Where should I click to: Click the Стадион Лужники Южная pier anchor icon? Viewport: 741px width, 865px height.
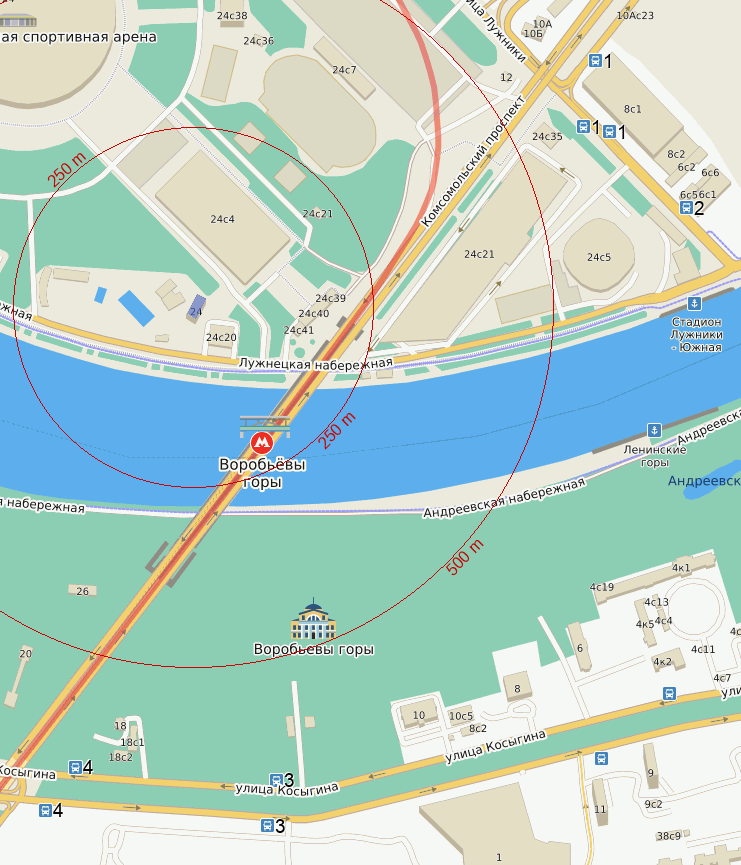click(694, 303)
